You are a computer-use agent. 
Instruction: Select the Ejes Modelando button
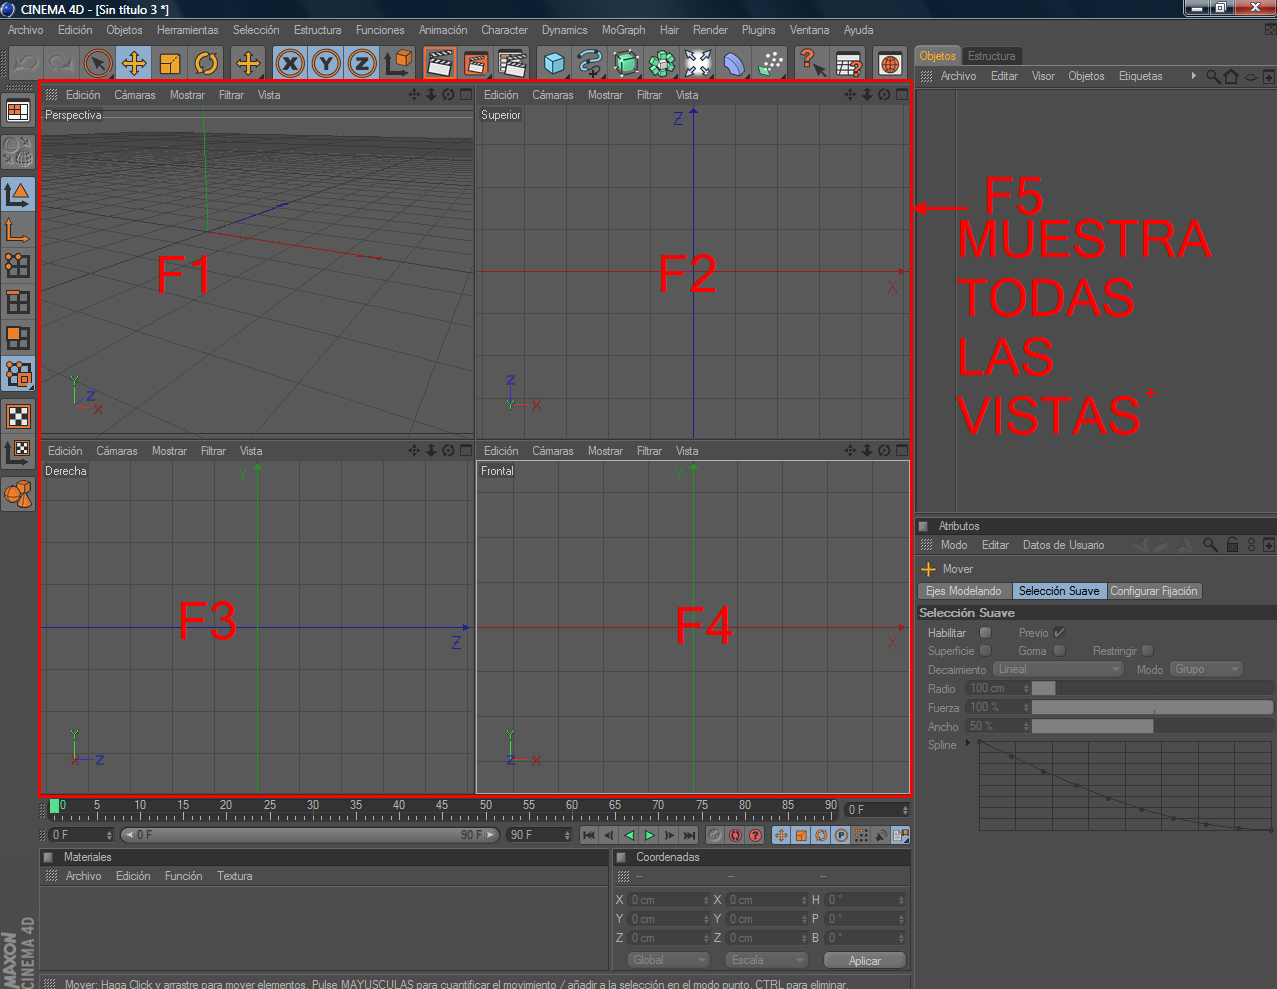pyautogui.click(x=963, y=590)
